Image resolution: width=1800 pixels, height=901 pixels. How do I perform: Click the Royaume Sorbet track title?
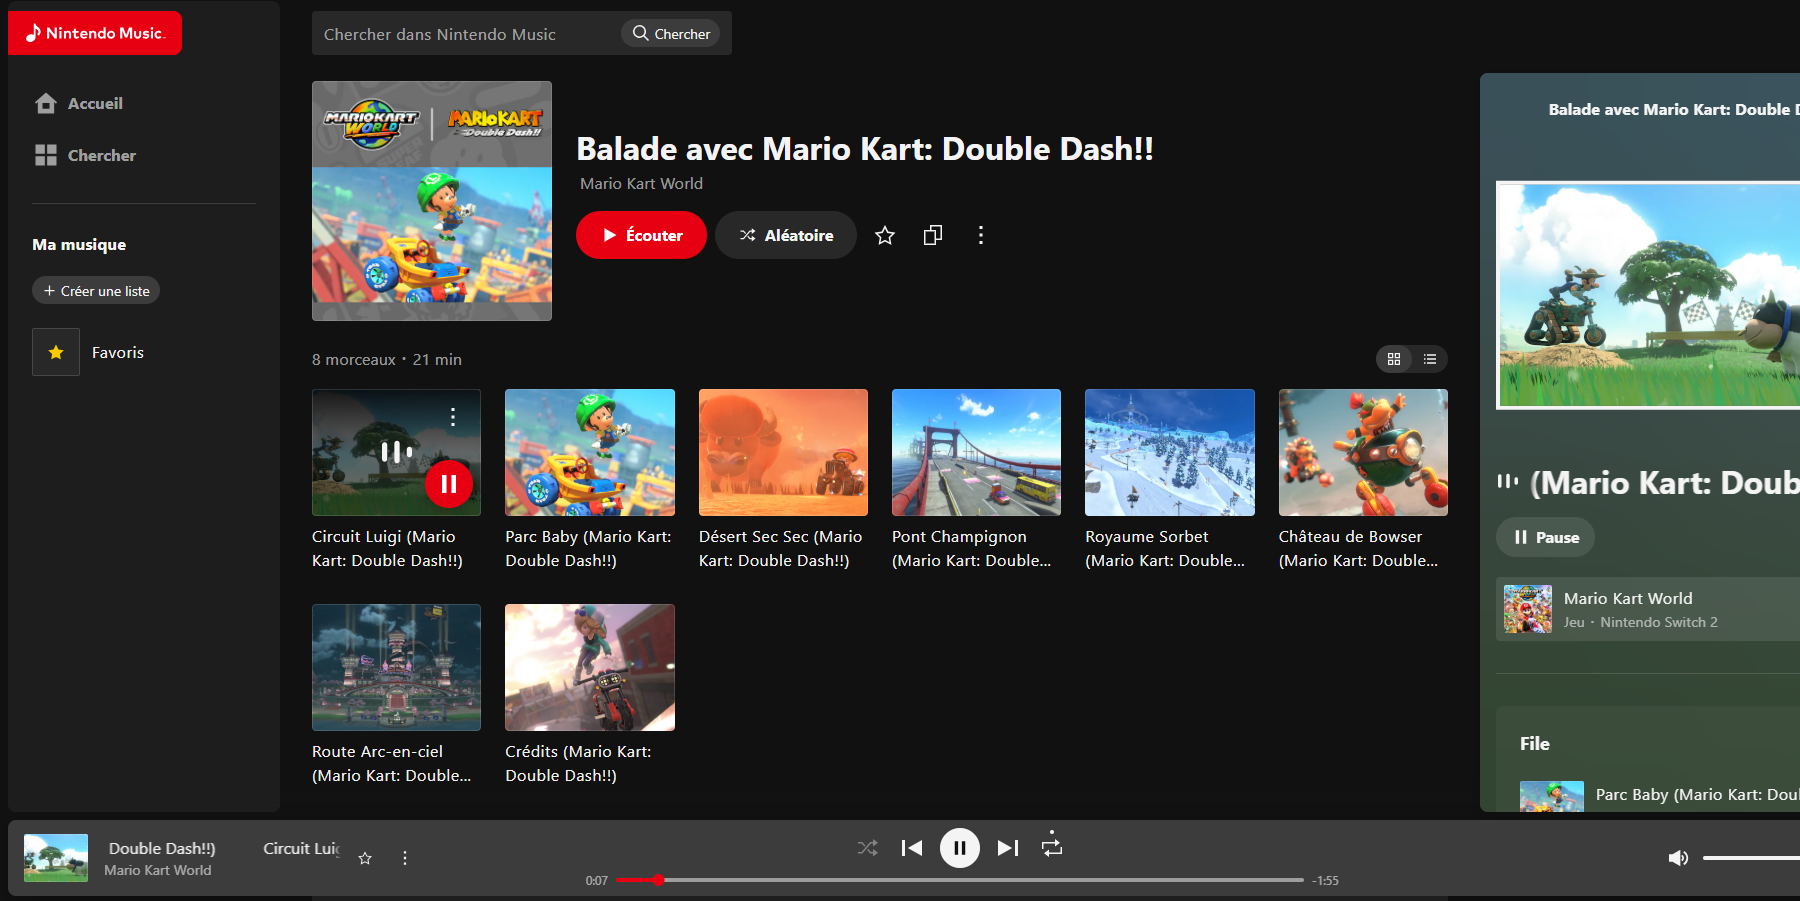coord(1165,549)
